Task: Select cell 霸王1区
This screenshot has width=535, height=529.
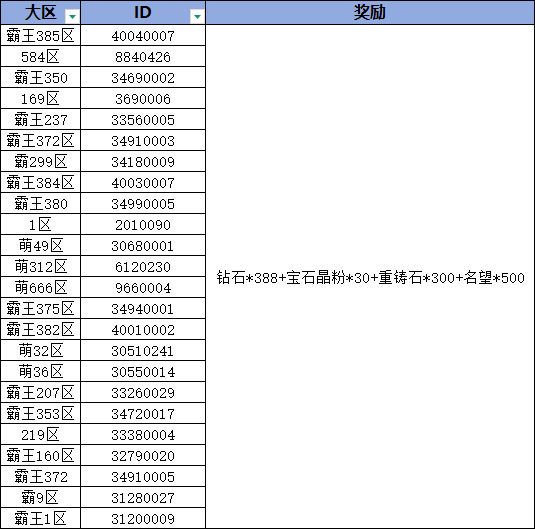Action: tap(41, 518)
